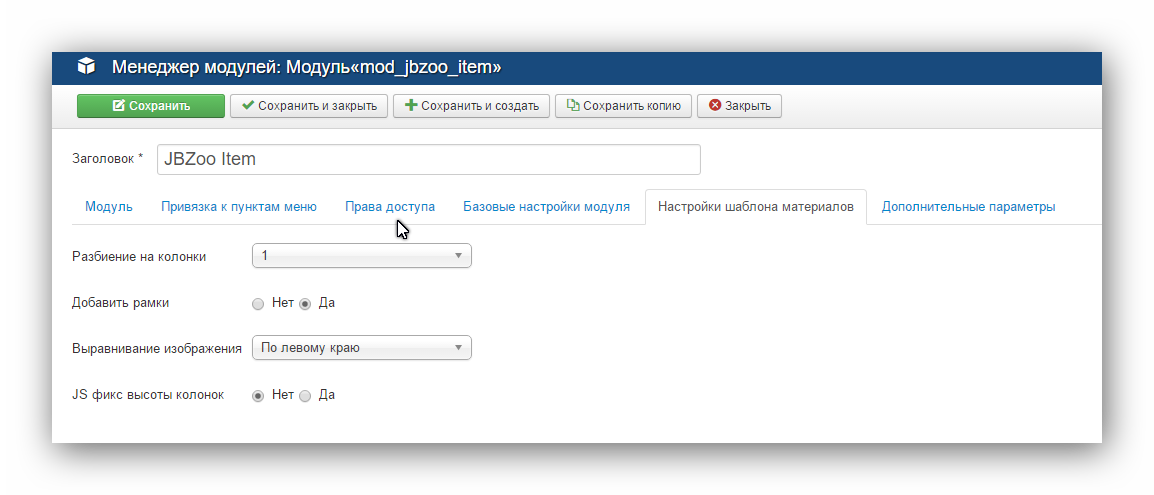Expand the Выравнивание изображения dropdown
Viewport: 1154px width, 495px height.
361,348
